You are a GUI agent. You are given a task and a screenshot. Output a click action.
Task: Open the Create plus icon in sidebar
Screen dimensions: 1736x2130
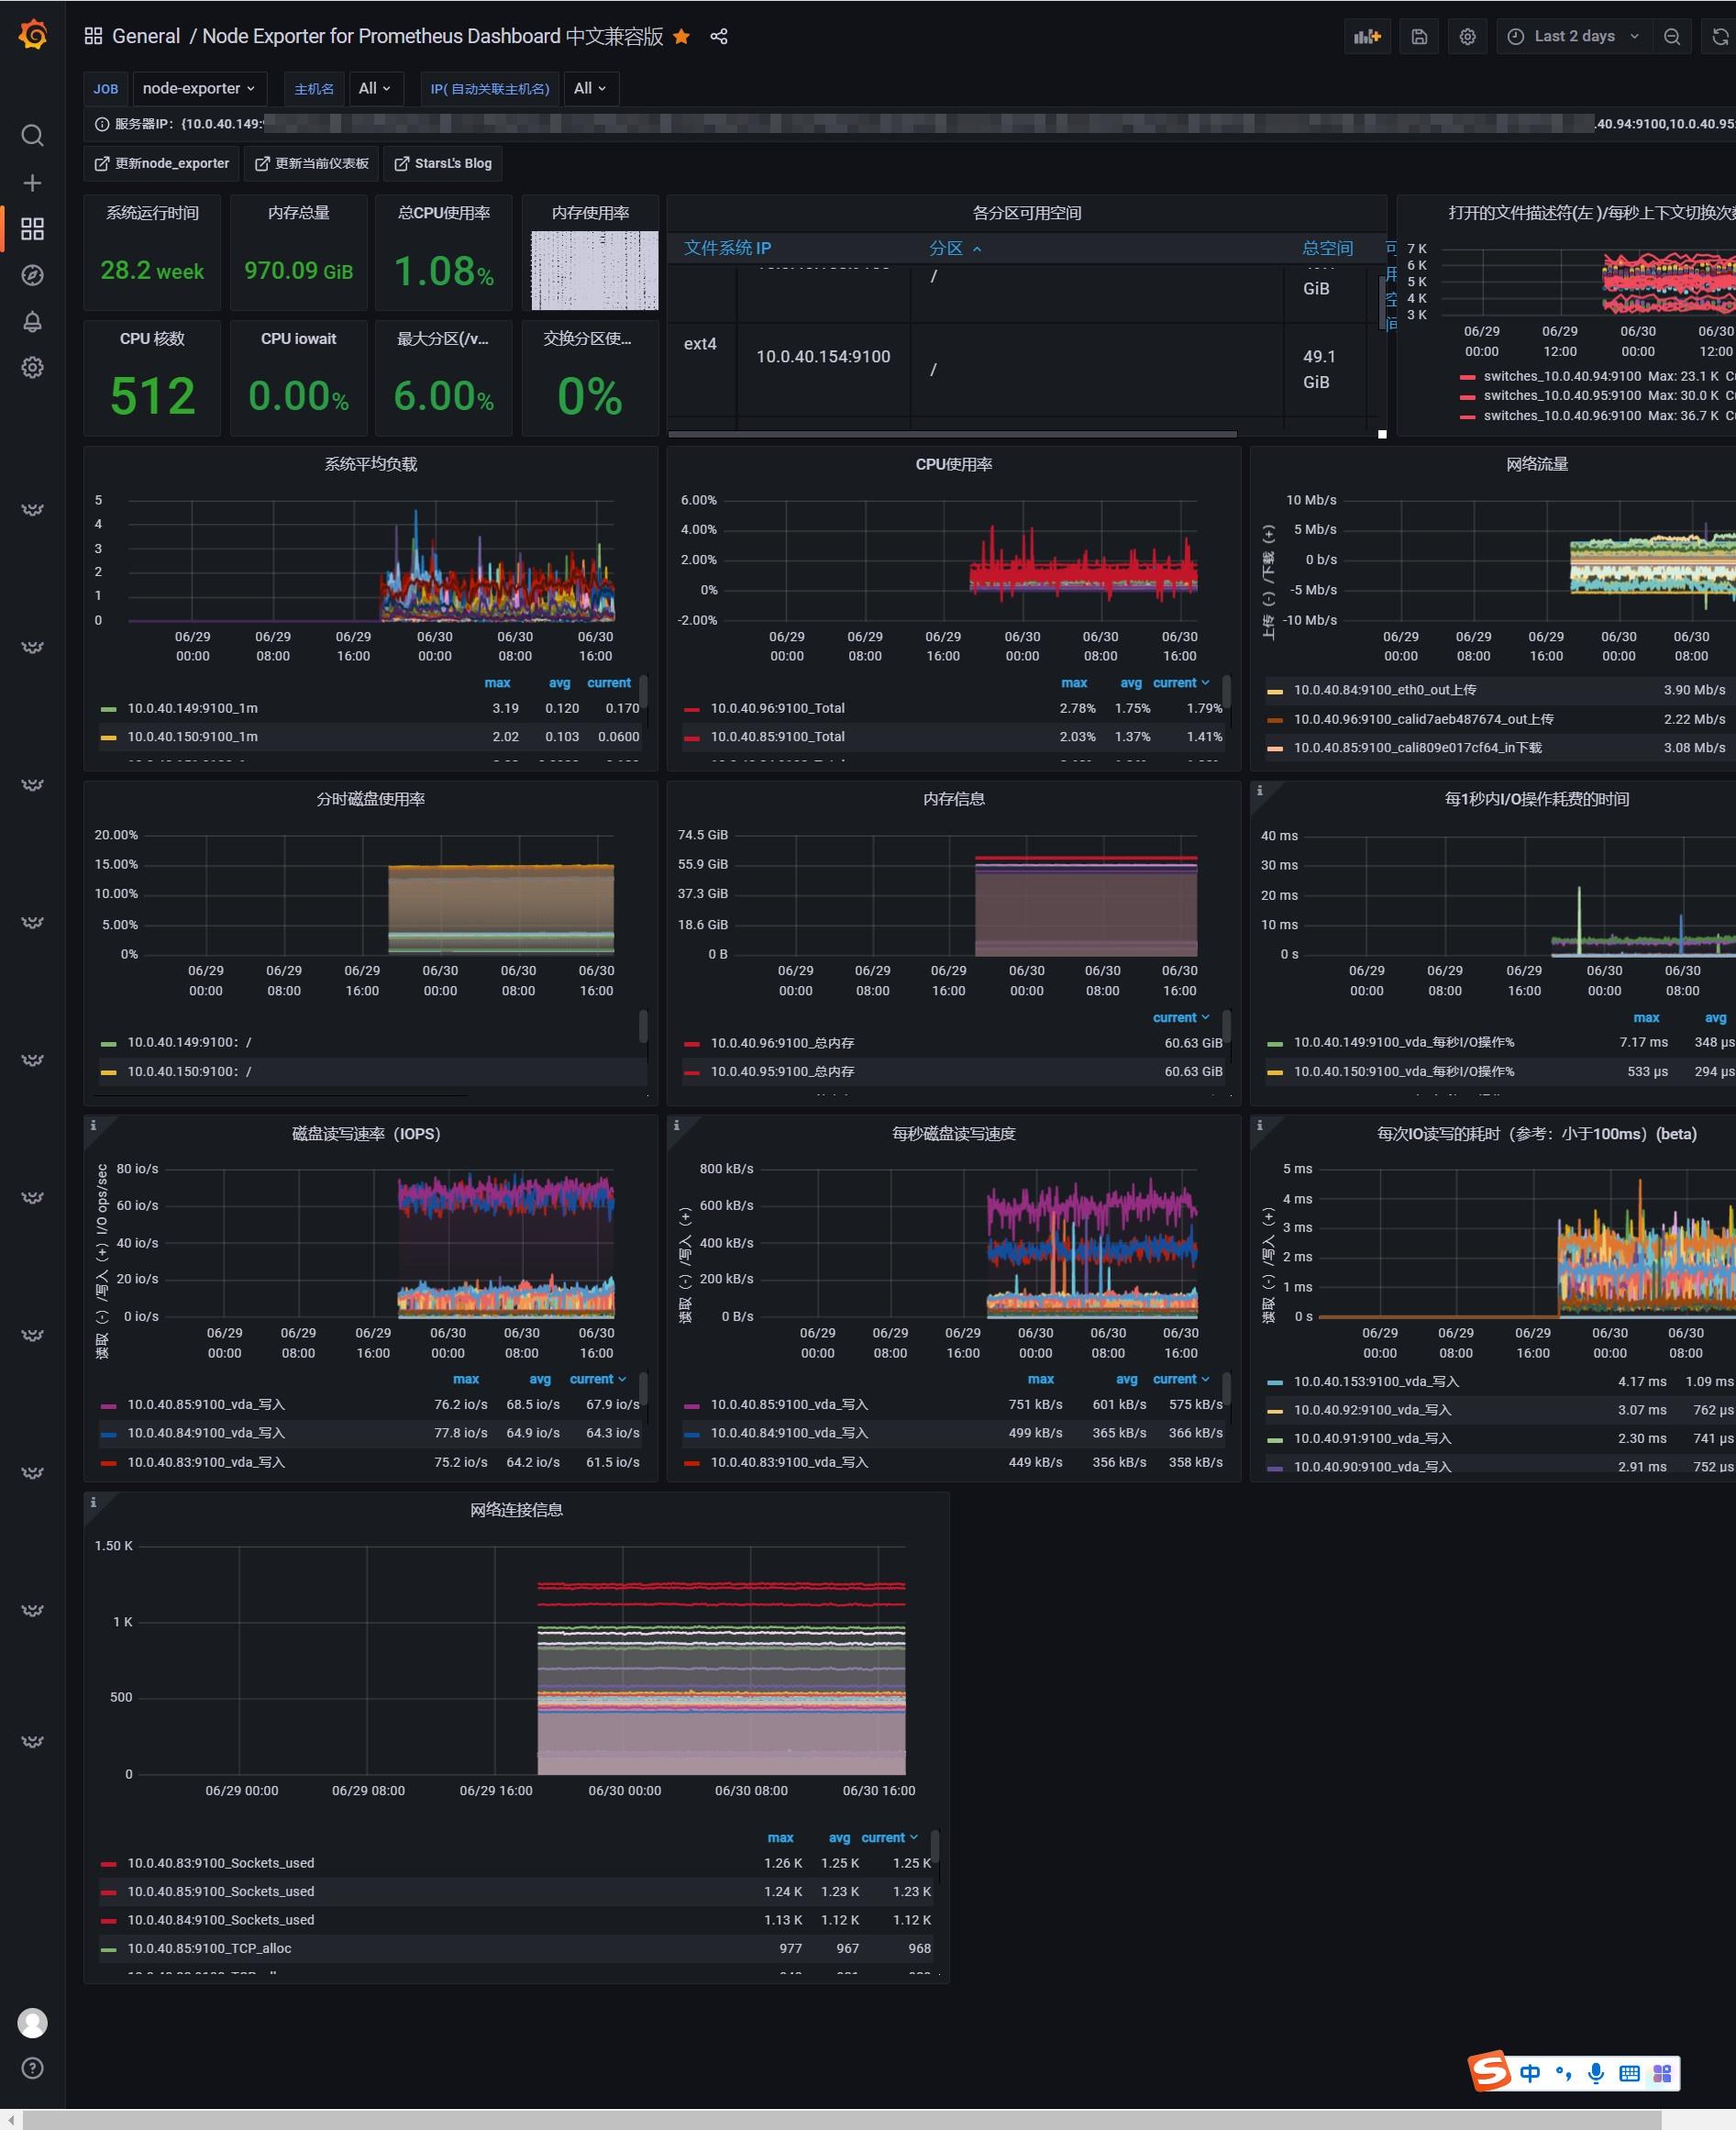pos(33,183)
